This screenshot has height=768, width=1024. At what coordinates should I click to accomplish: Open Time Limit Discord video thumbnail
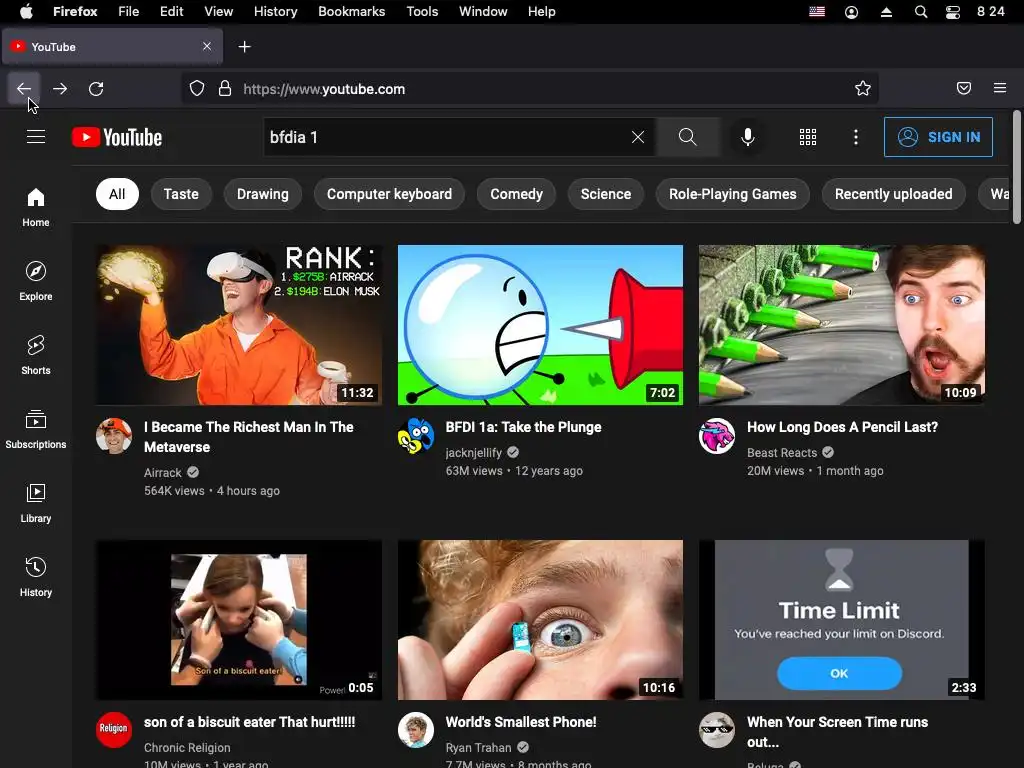[x=842, y=620]
